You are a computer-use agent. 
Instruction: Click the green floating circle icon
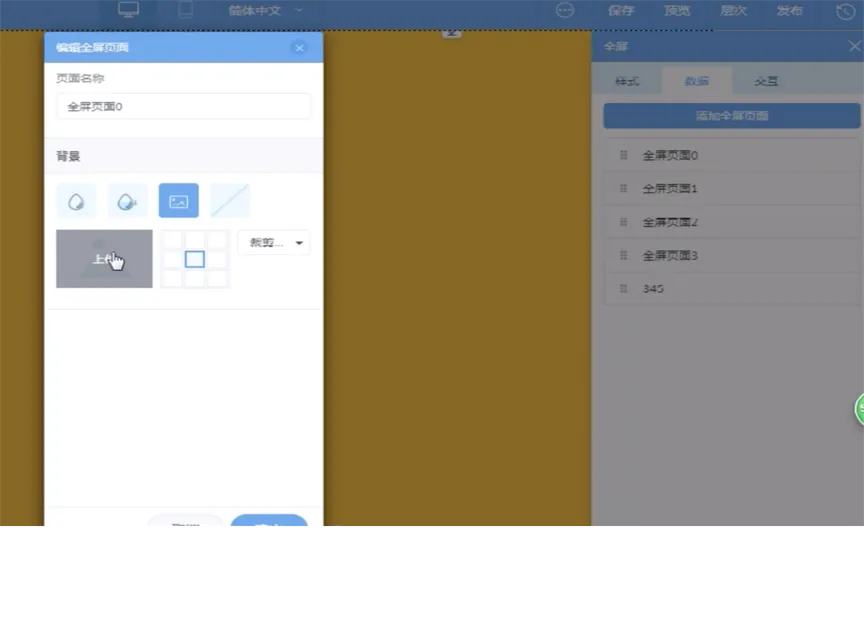(859, 409)
